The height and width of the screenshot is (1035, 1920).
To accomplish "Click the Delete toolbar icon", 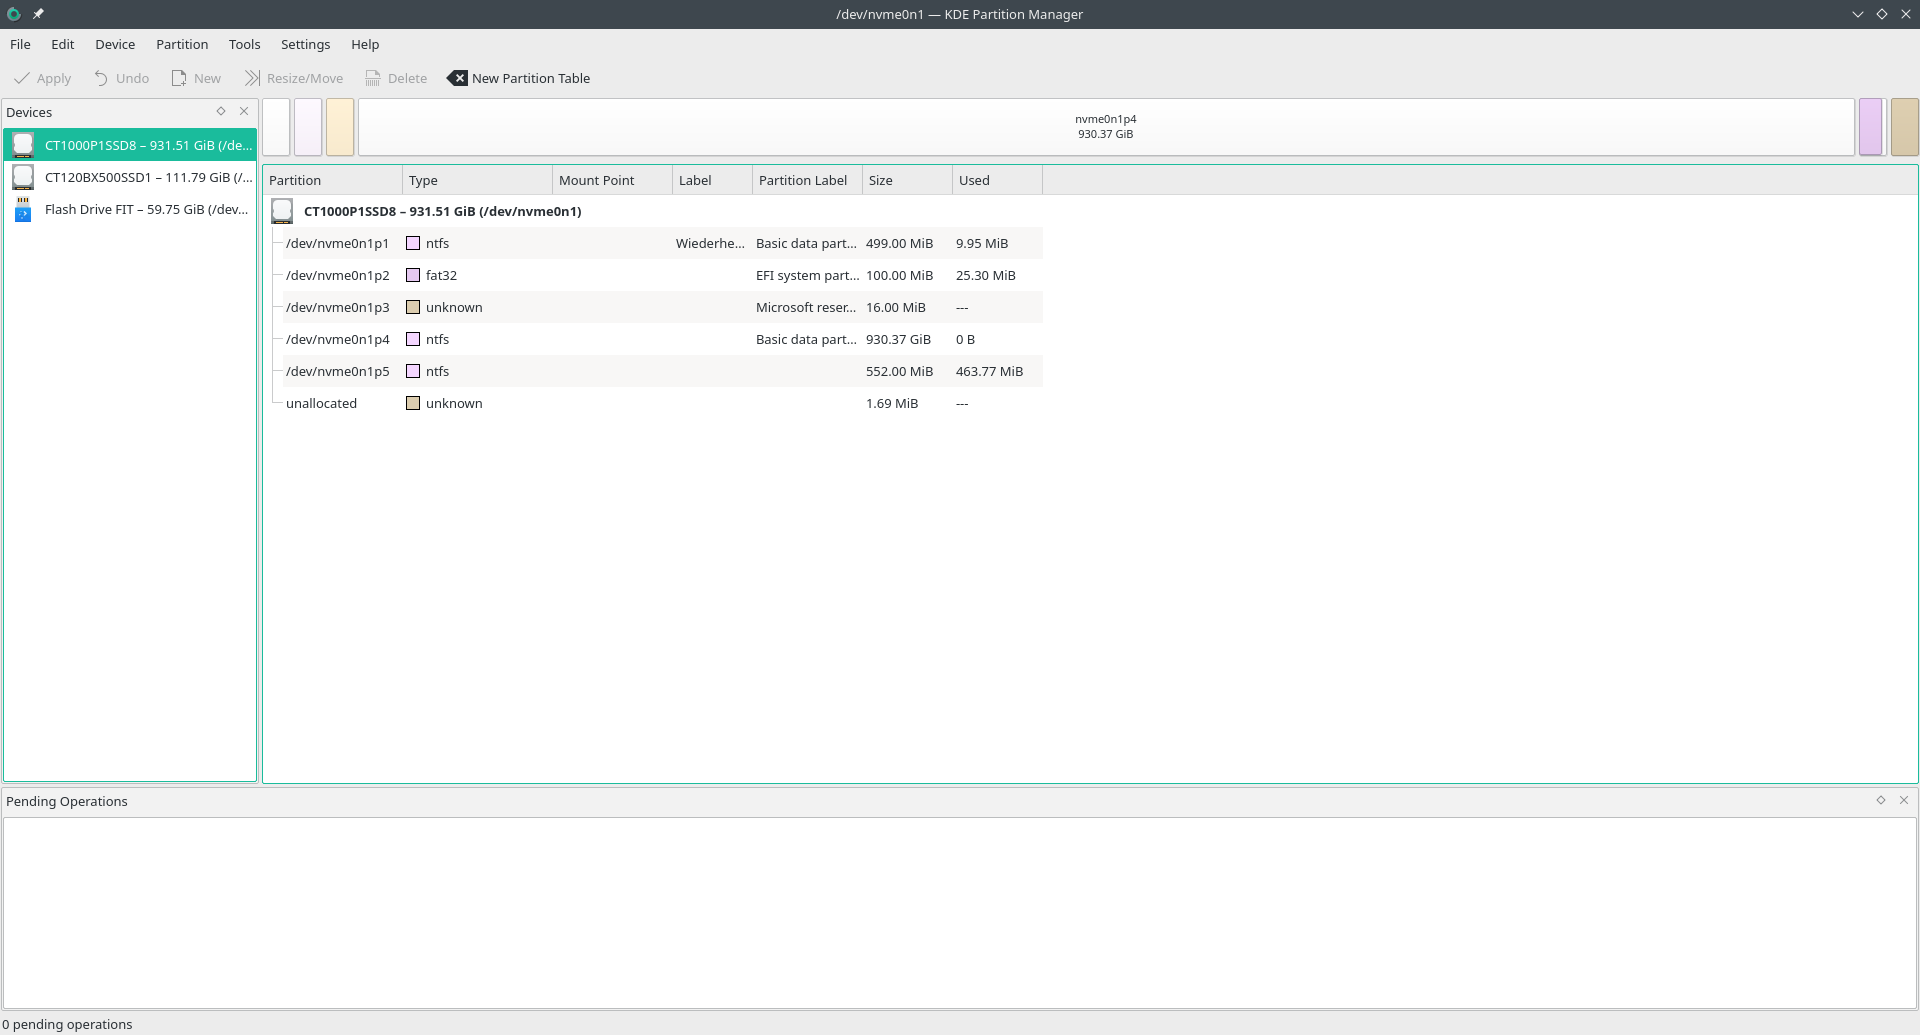I will point(373,78).
